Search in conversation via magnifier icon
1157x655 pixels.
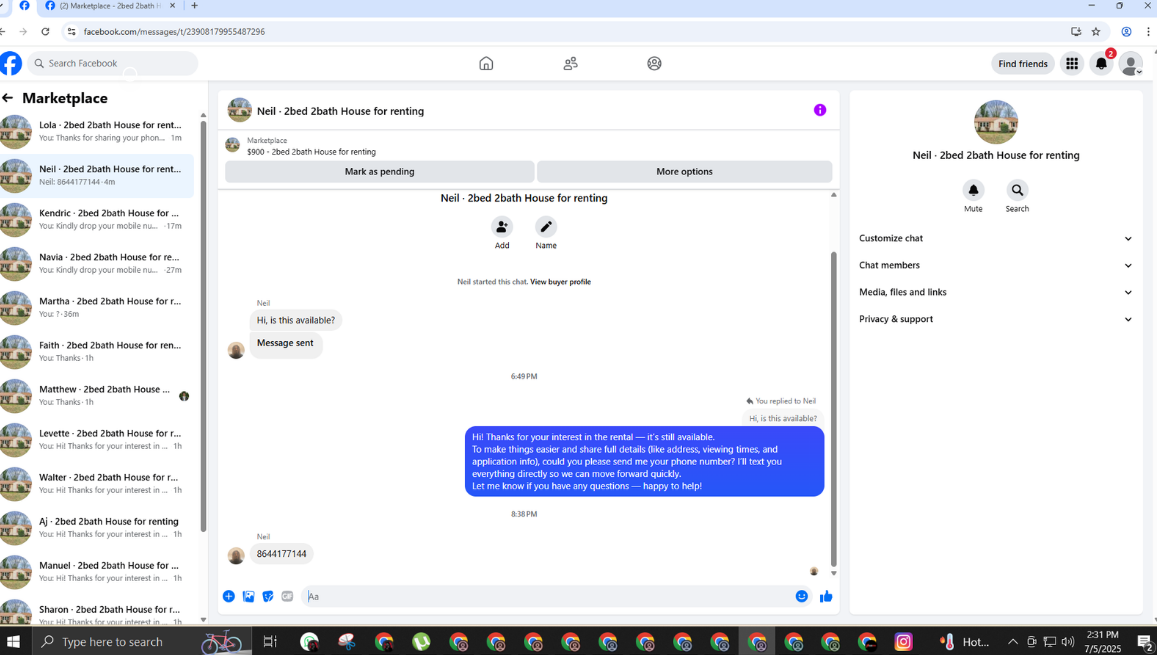coord(1017,190)
